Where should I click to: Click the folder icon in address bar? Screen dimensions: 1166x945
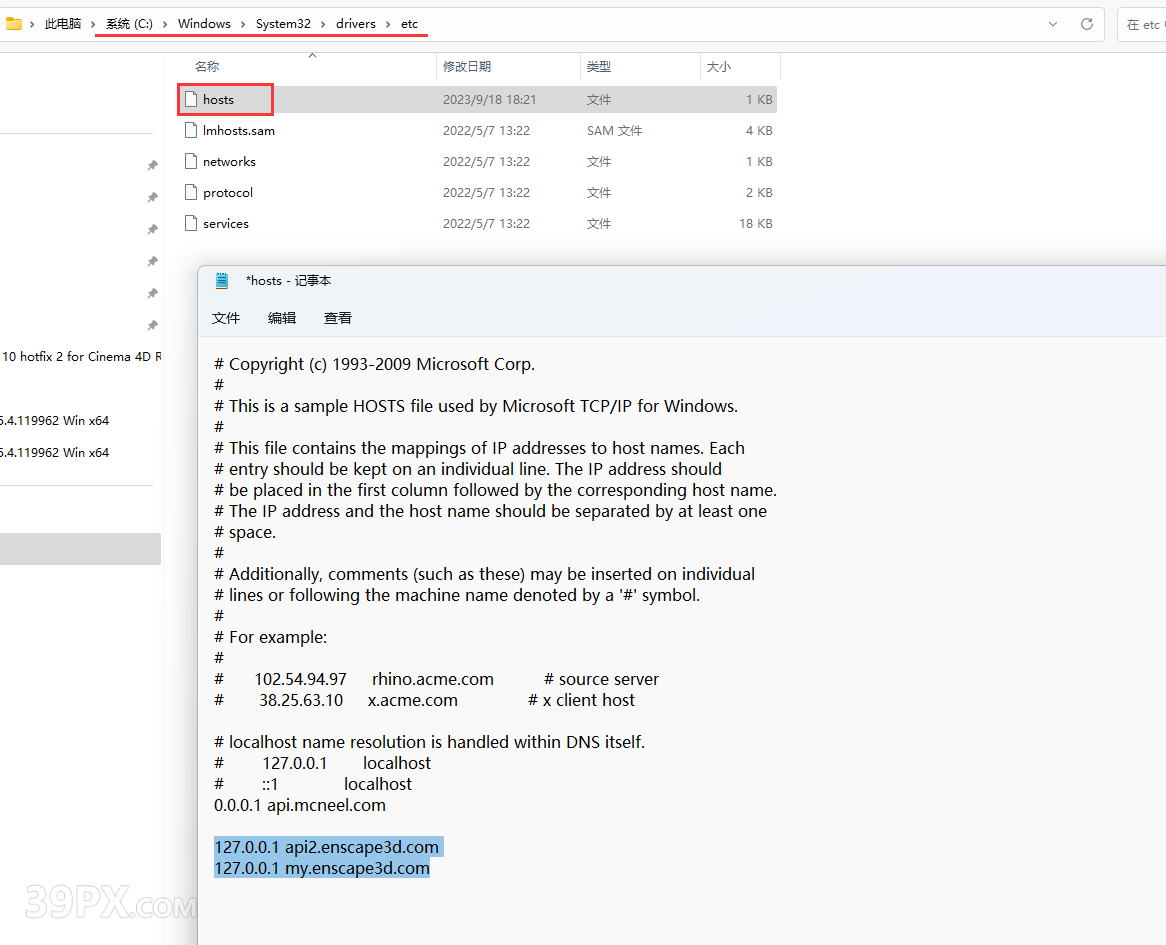13,24
